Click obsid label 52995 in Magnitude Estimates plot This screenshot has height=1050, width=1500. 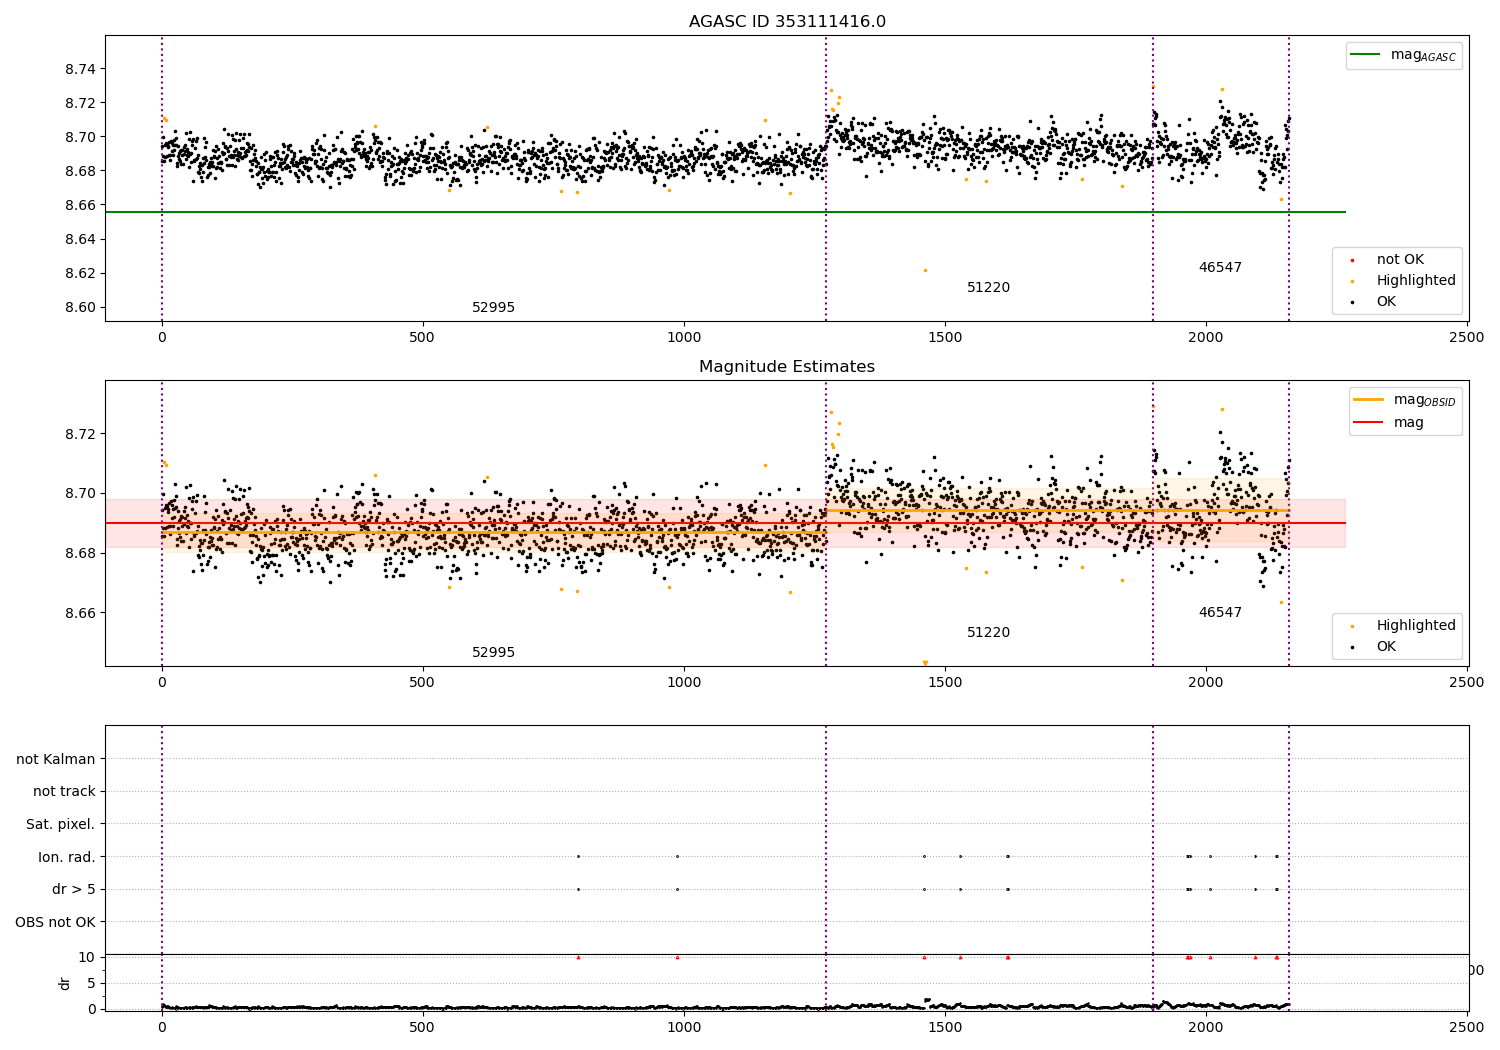tap(493, 653)
